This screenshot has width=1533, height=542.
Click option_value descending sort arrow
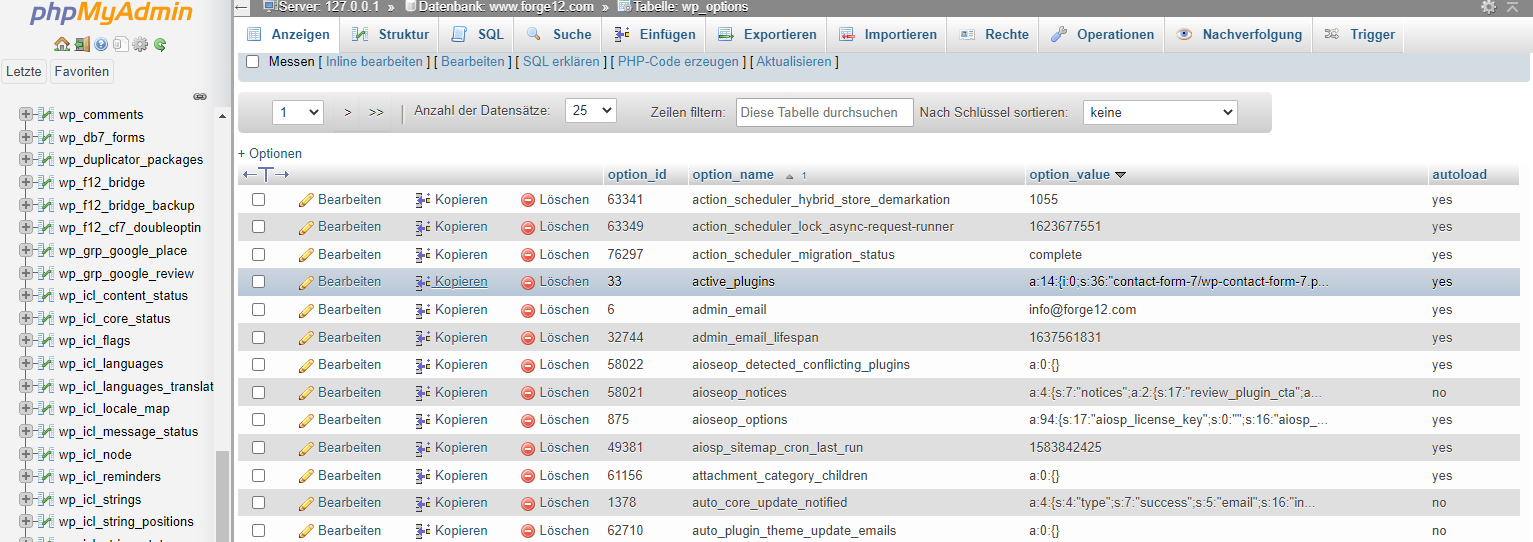coord(1120,175)
